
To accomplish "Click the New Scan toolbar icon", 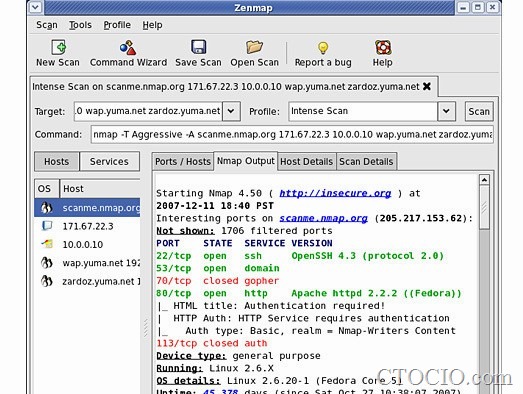I will 59,47.
